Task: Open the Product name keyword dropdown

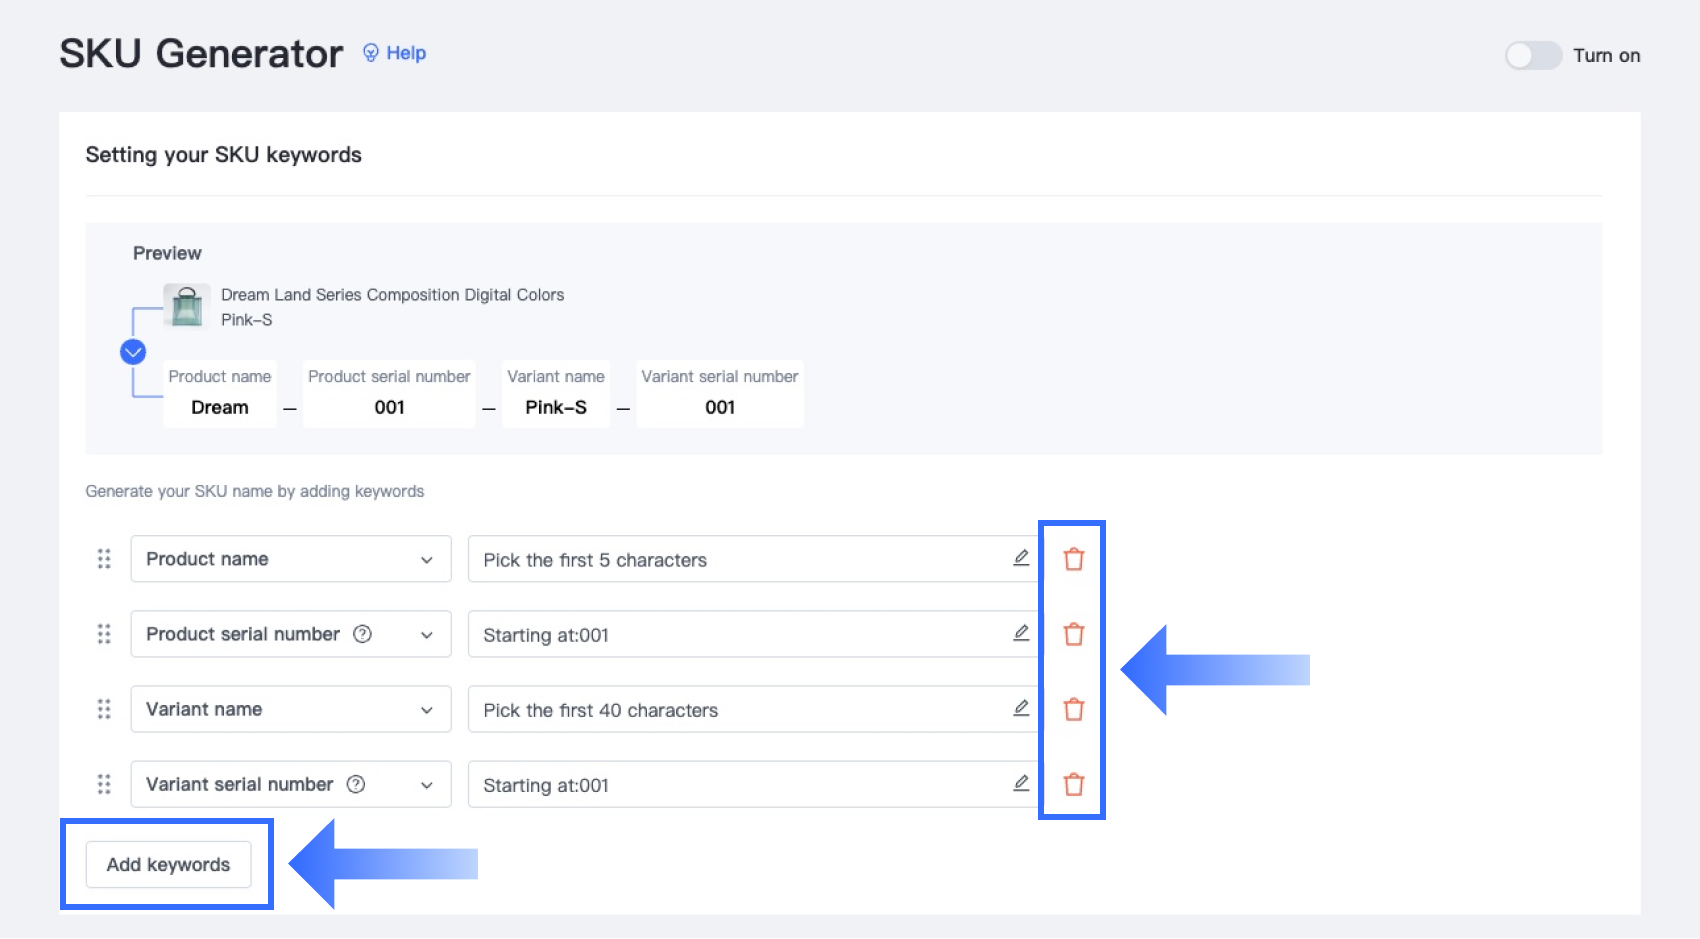Action: click(x=290, y=559)
